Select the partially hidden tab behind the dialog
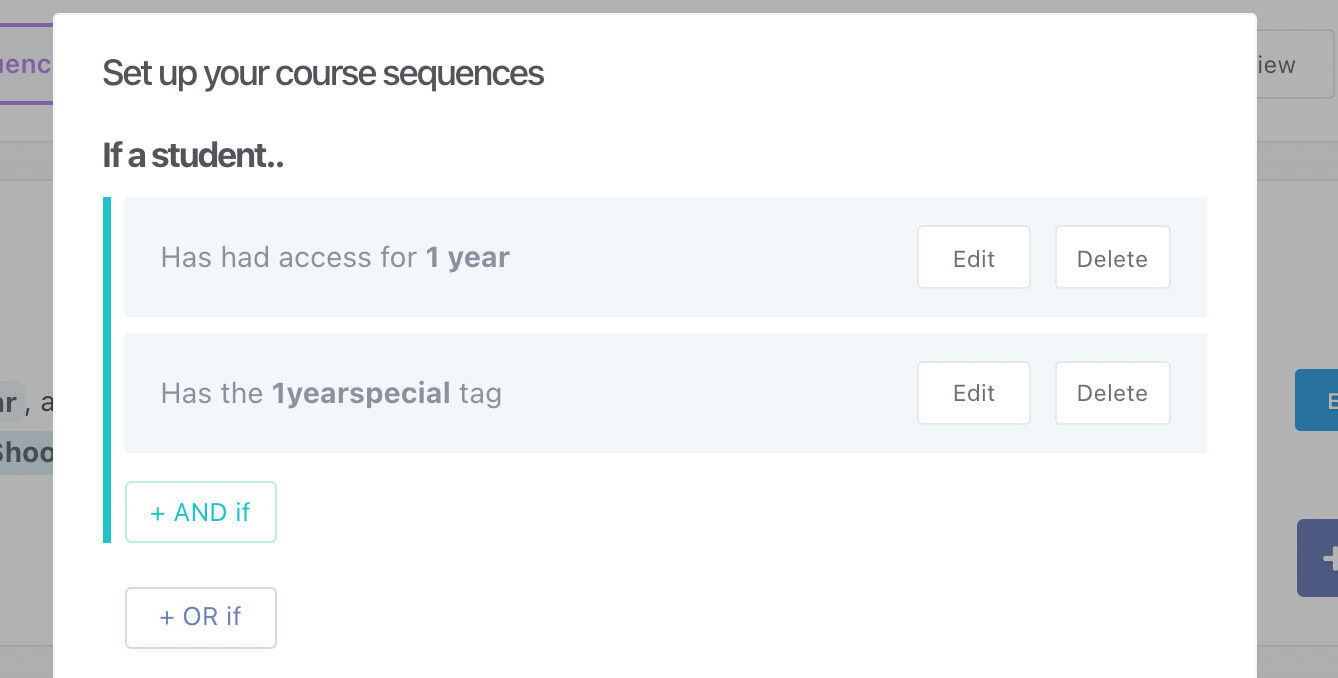Image resolution: width=1338 pixels, height=678 pixels. [x=25, y=65]
